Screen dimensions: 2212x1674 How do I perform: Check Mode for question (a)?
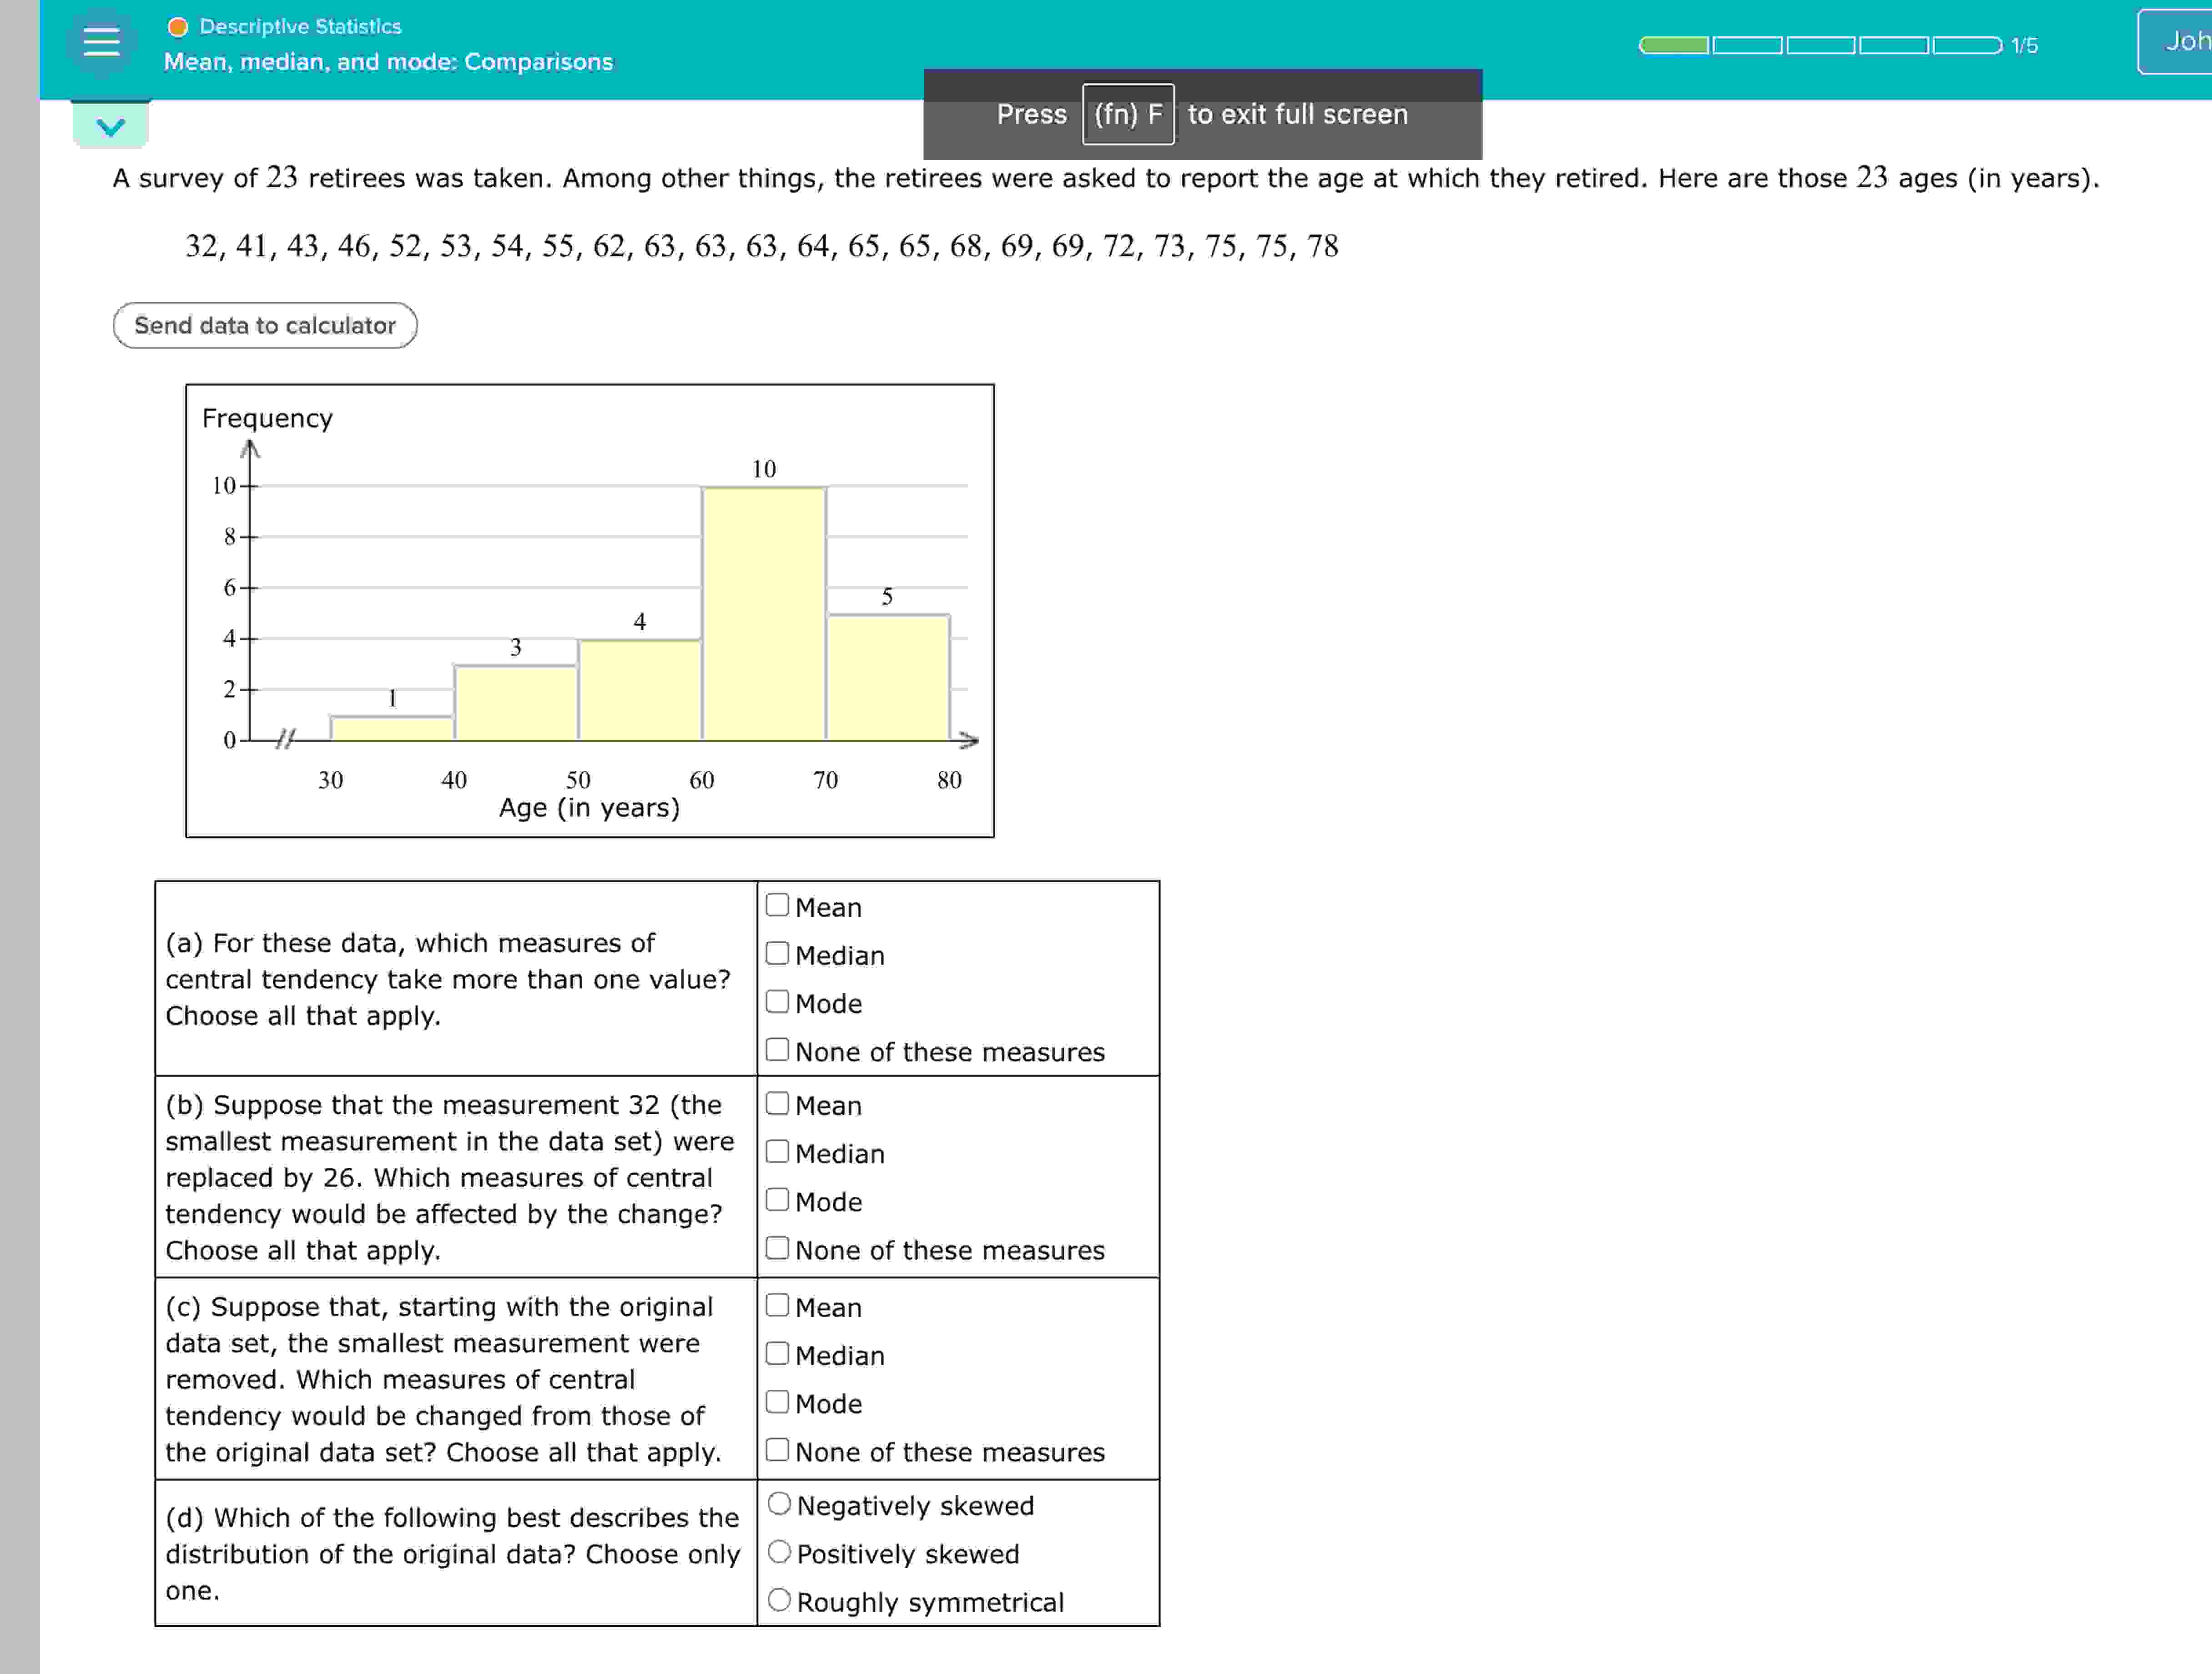click(x=778, y=1002)
